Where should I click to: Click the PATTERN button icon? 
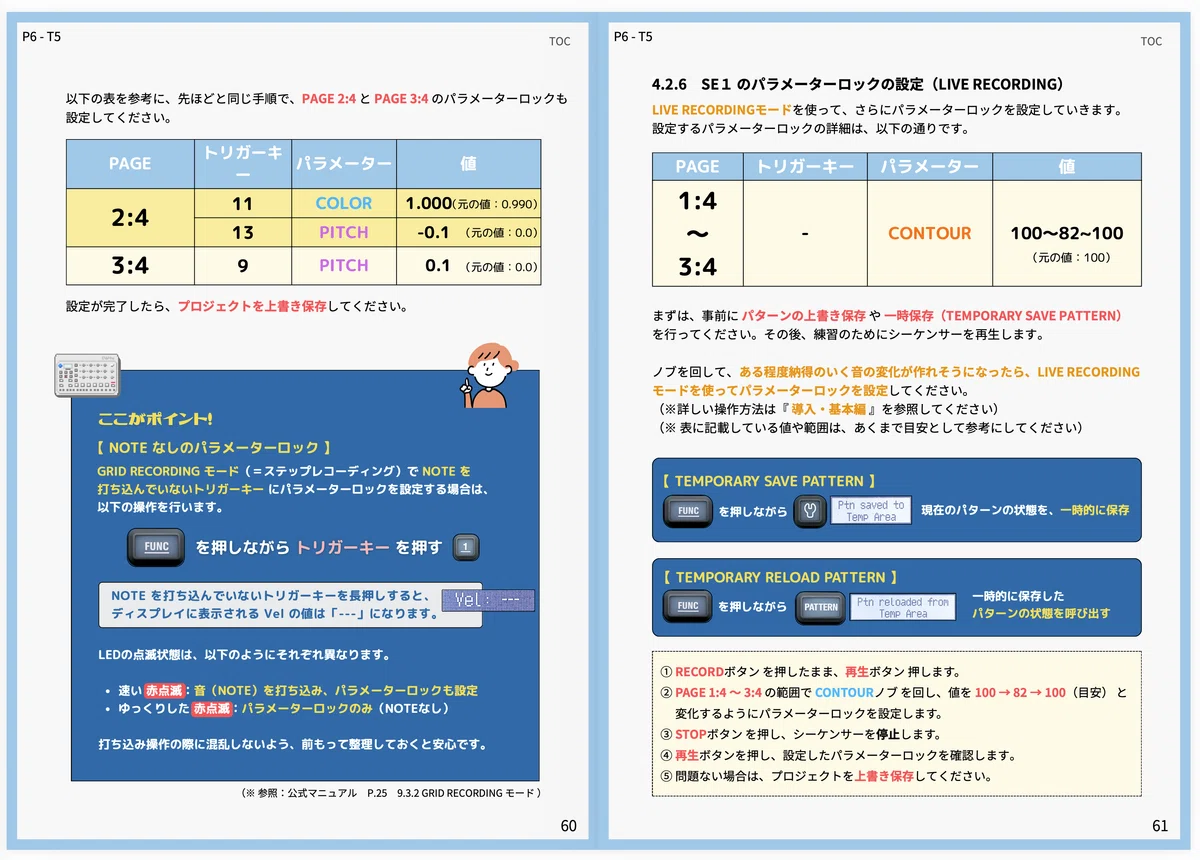click(x=820, y=607)
